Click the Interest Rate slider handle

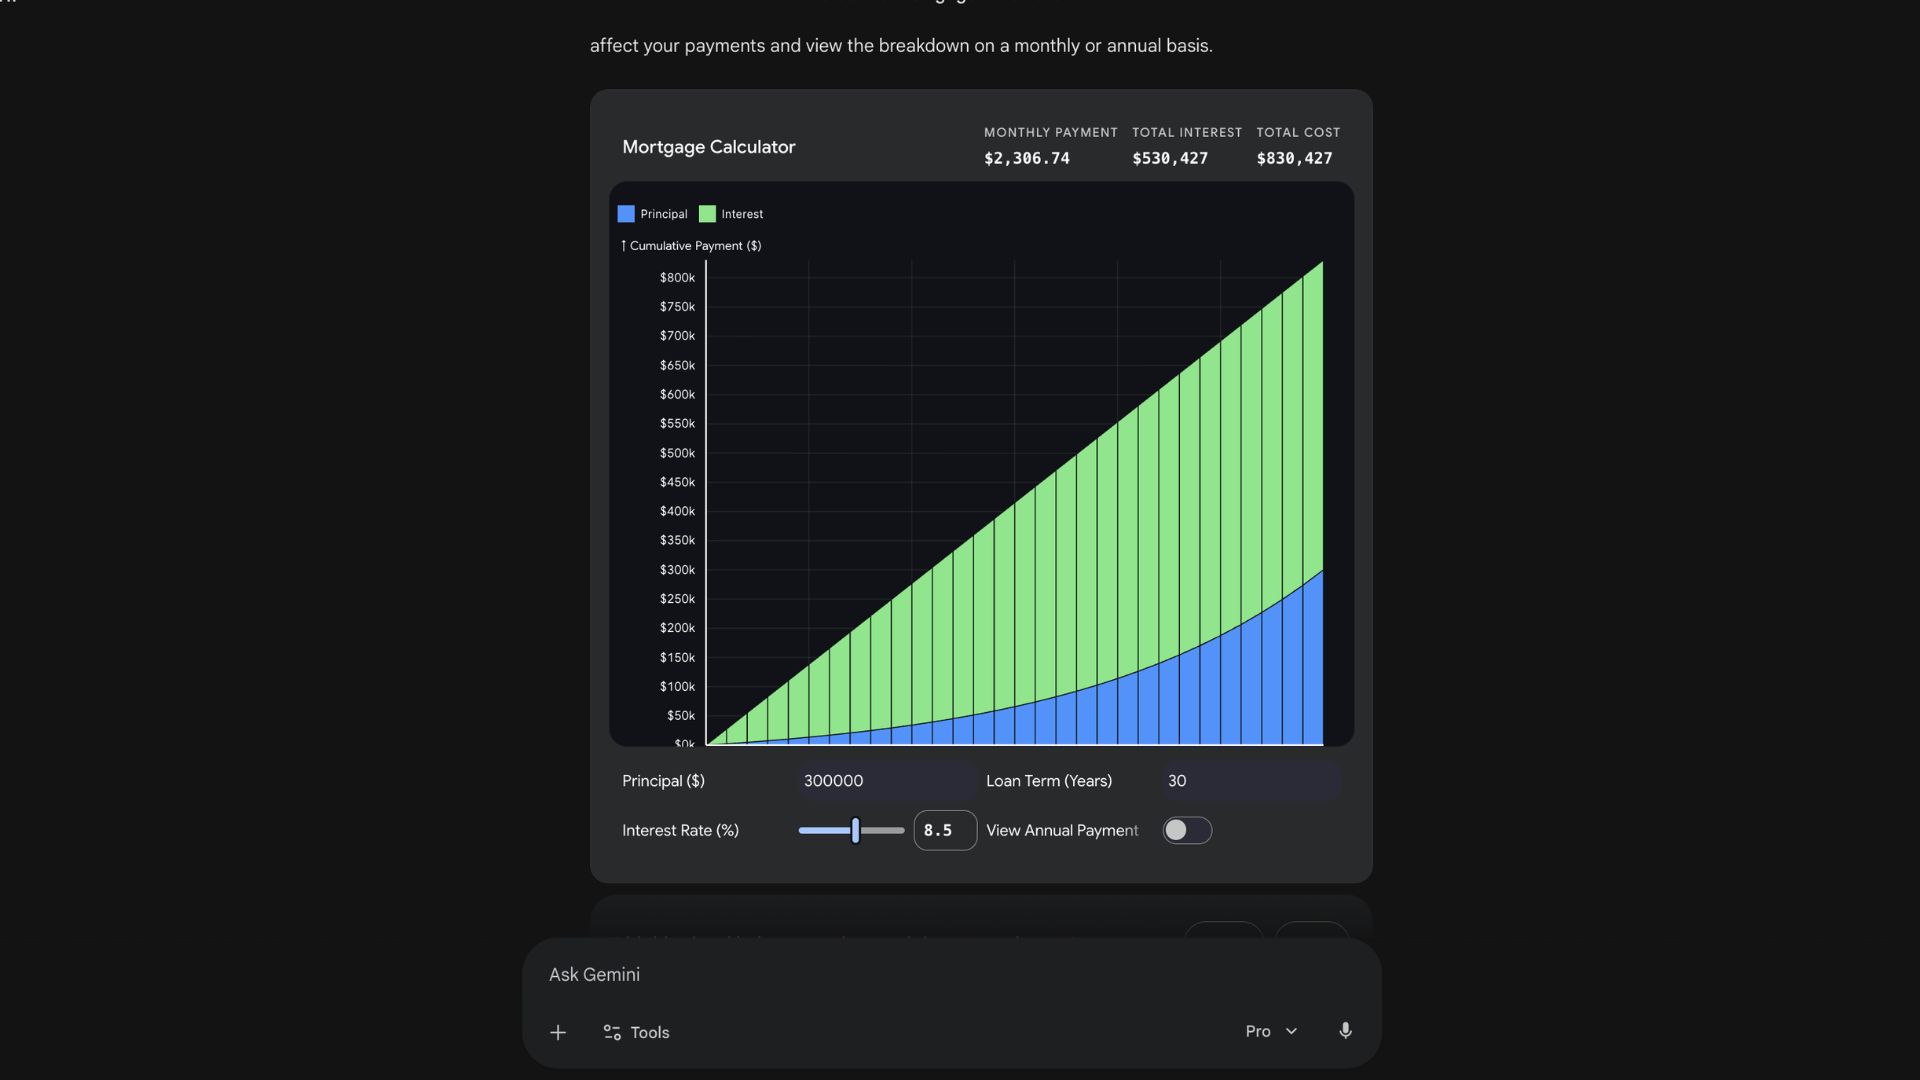pyautogui.click(x=855, y=830)
